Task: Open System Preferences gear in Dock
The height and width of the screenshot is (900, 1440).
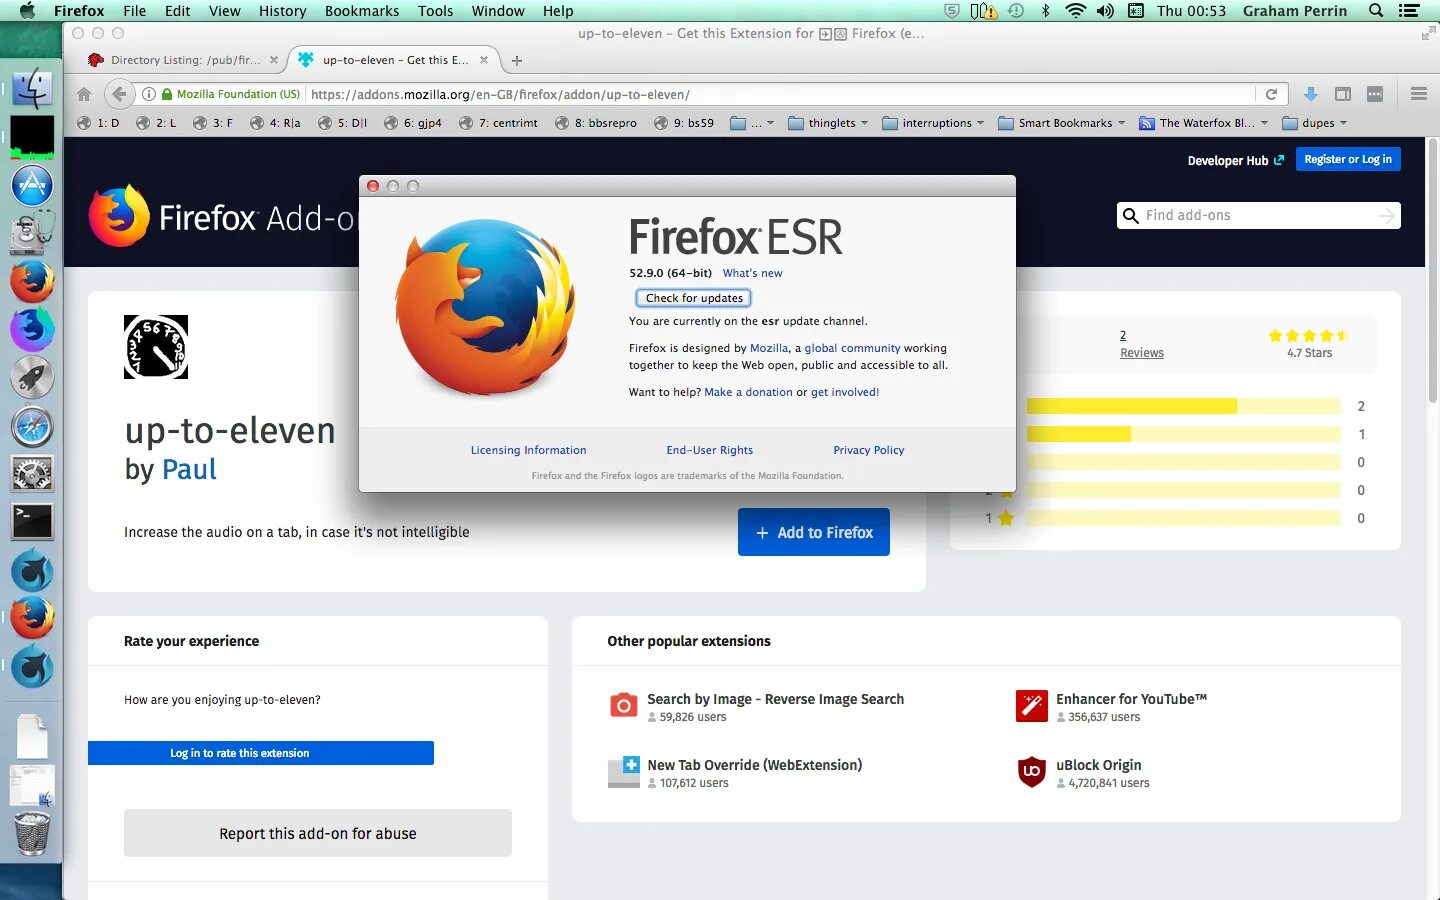Action: tap(32, 474)
